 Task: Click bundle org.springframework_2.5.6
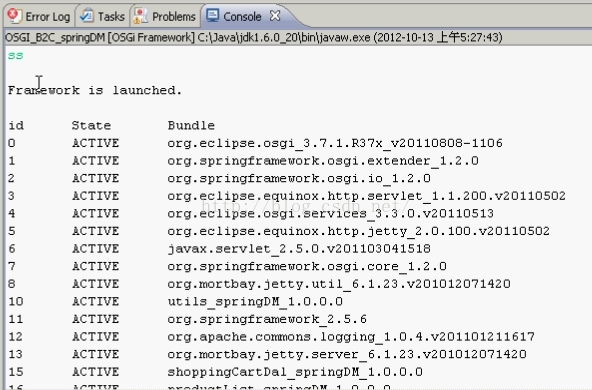267,319
